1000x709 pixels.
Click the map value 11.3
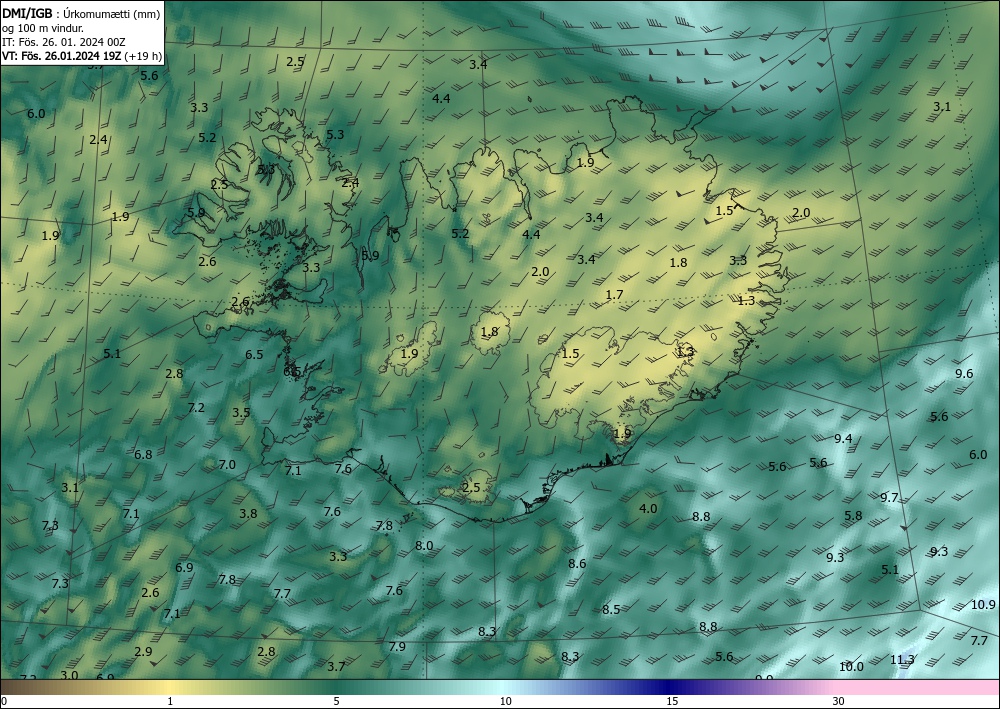[x=902, y=660]
